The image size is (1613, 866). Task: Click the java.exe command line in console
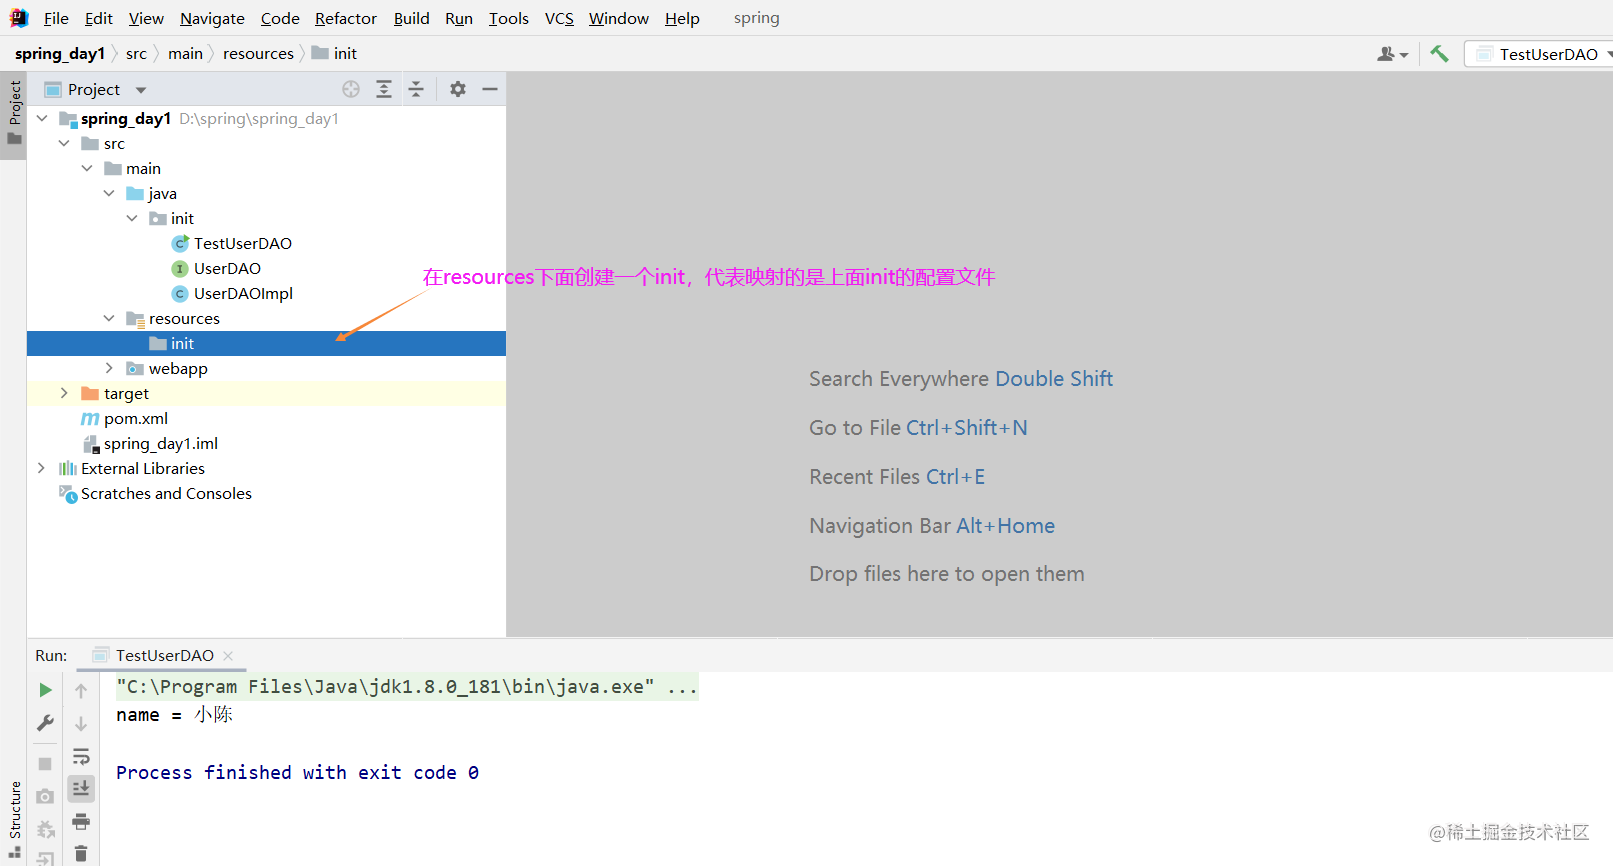click(407, 687)
